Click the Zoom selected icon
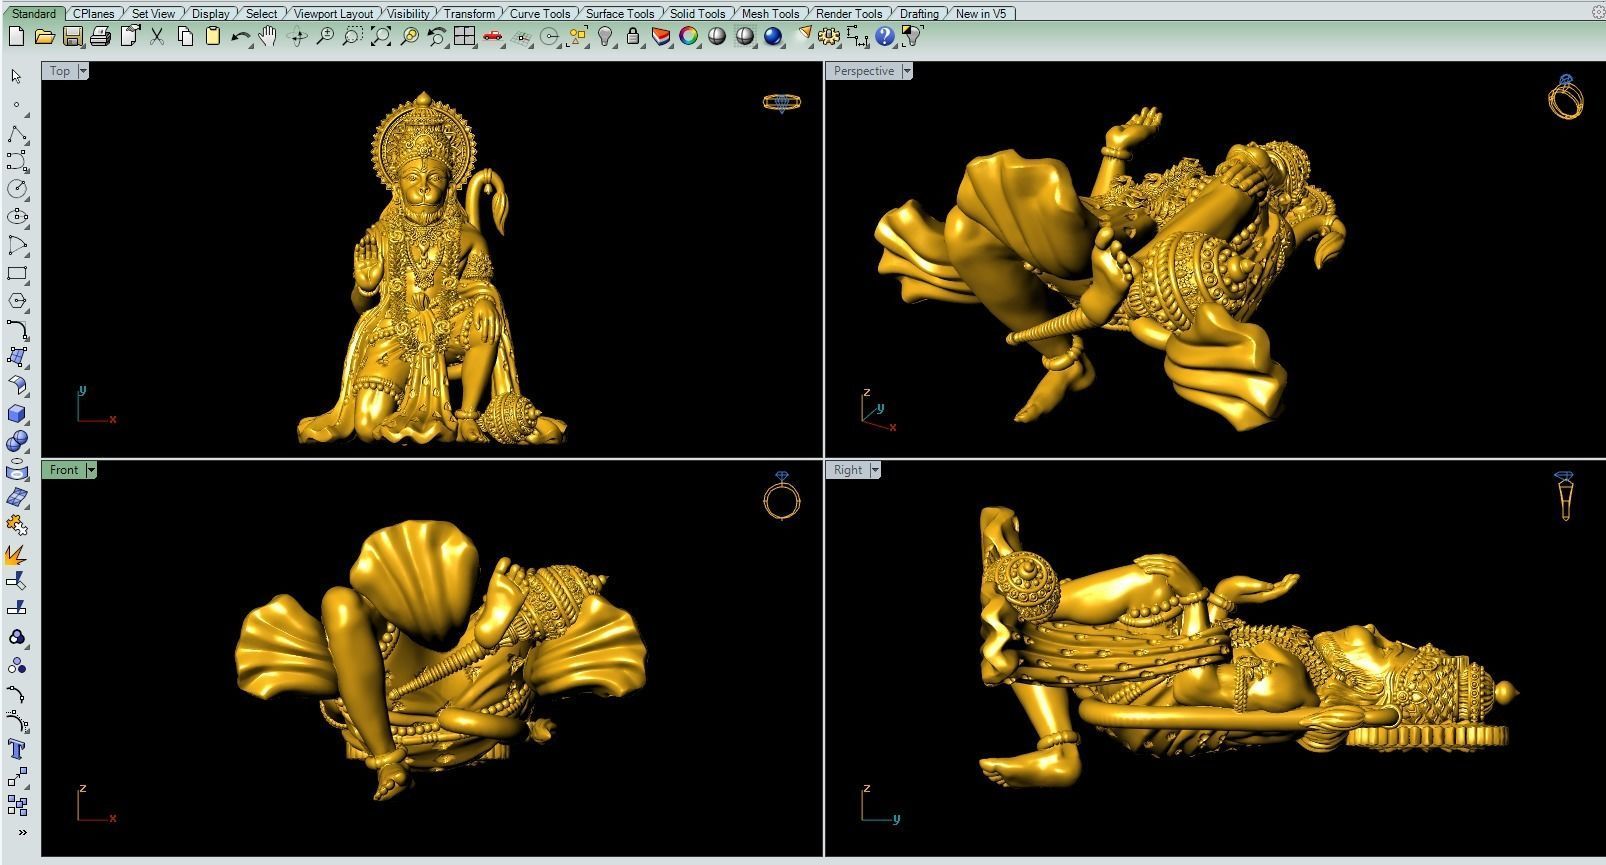This screenshot has height=865, width=1606. [408, 36]
